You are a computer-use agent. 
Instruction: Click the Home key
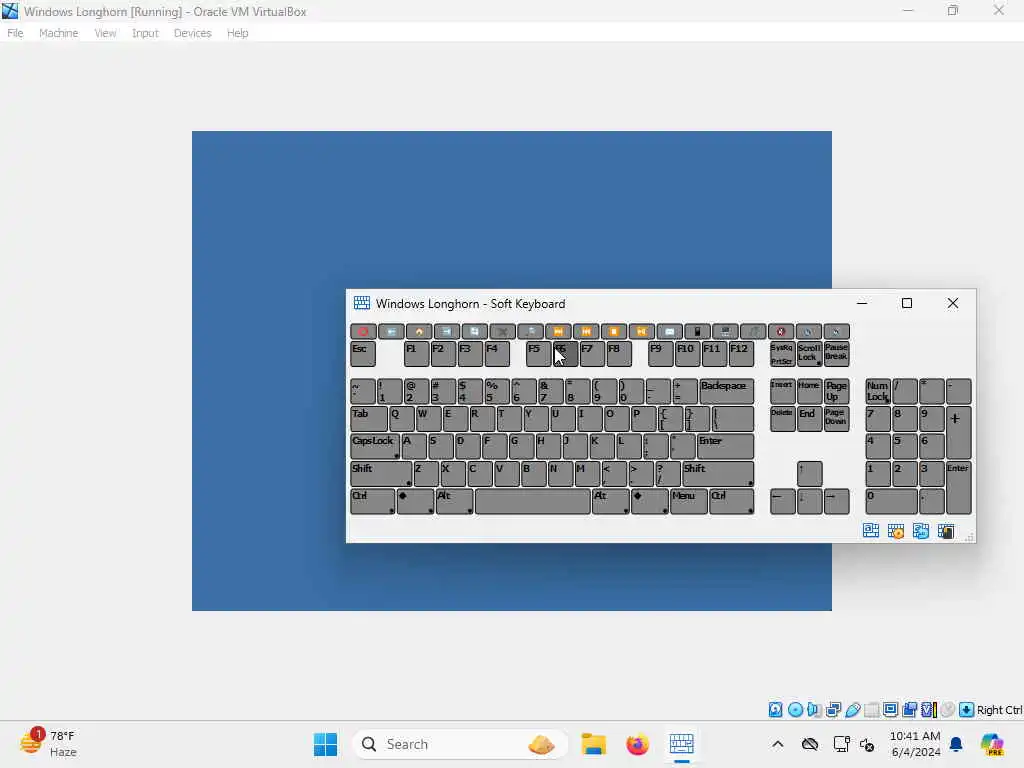(x=809, y=391)
